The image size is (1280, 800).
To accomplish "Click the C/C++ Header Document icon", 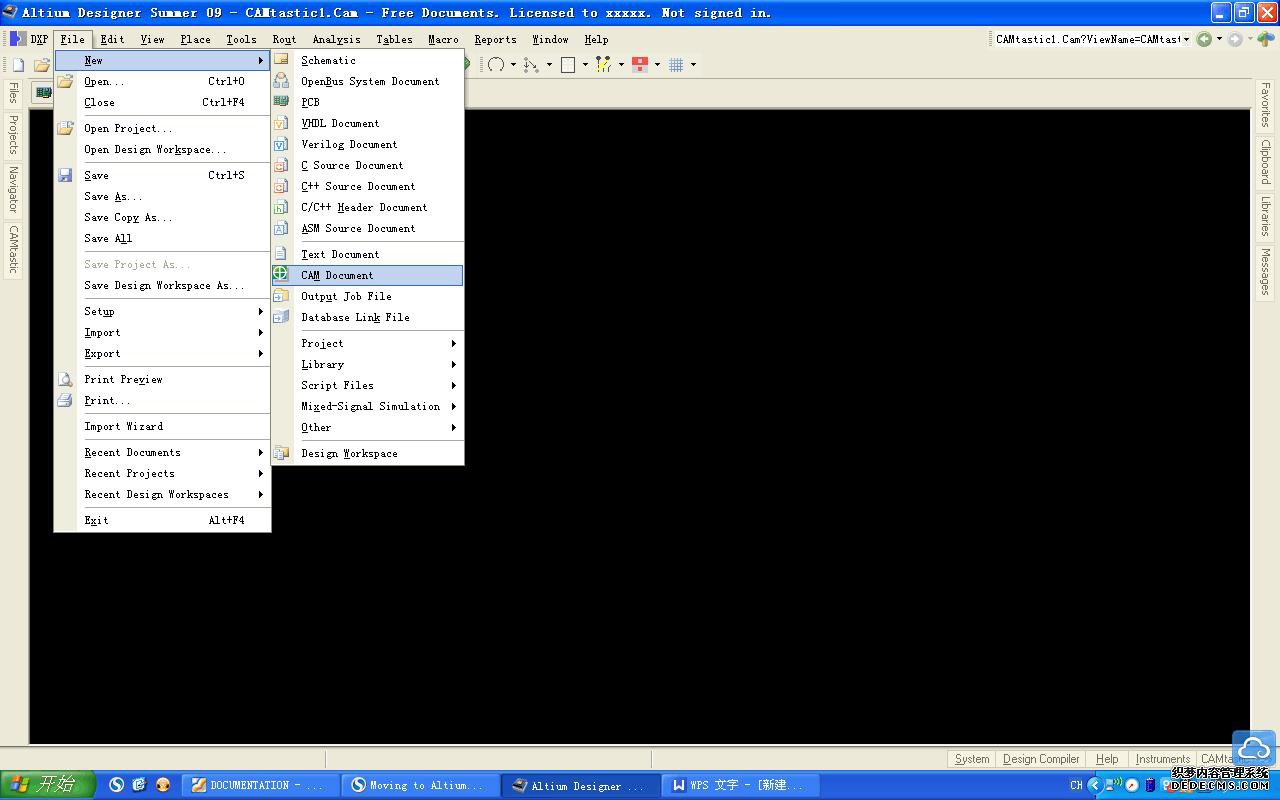I will point(281,207).
